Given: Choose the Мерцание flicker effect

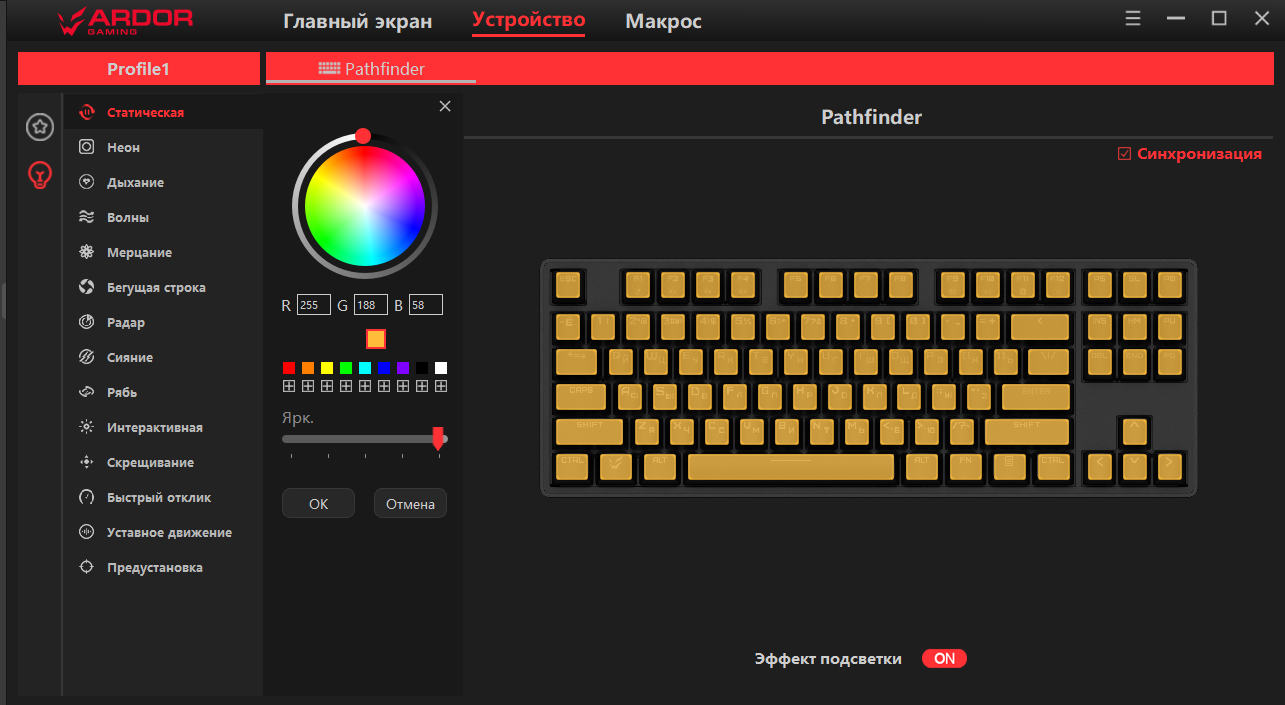Looking at the screenshot, I should 139,252.
